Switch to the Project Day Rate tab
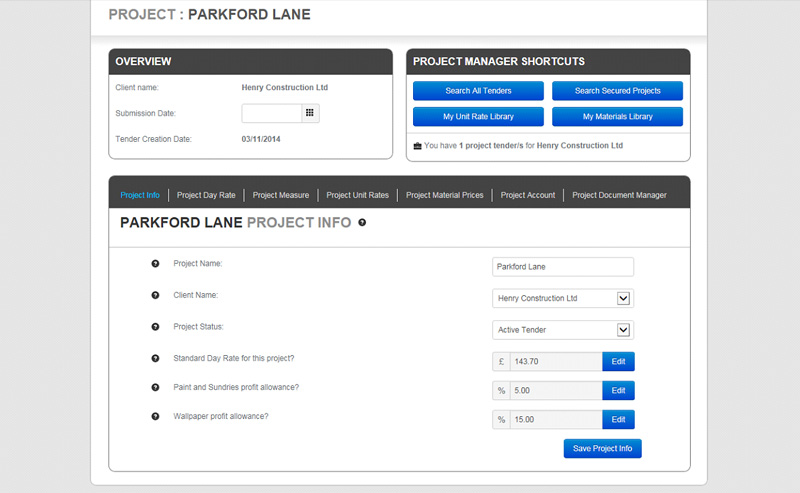This screenshot has height=493, width=800. point(206,195)
